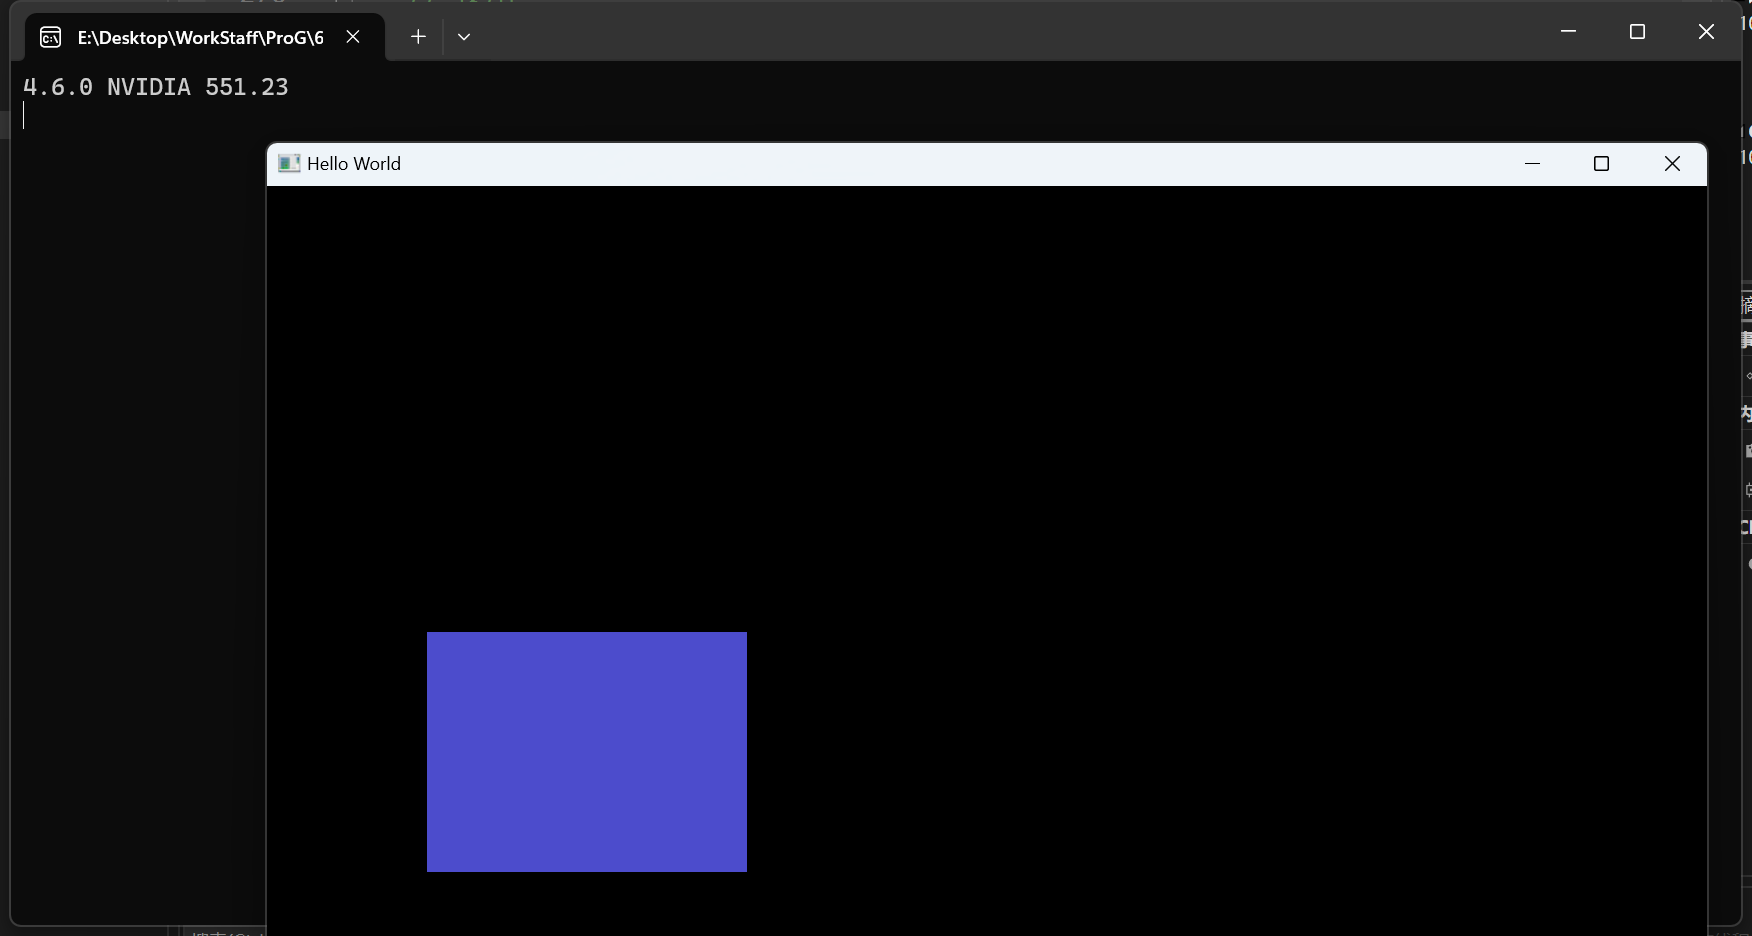Viewport: 1752px width, 936px height.
Task: Click the minimize icon on the Hello World window
Action: click(x=1533, y=164)
